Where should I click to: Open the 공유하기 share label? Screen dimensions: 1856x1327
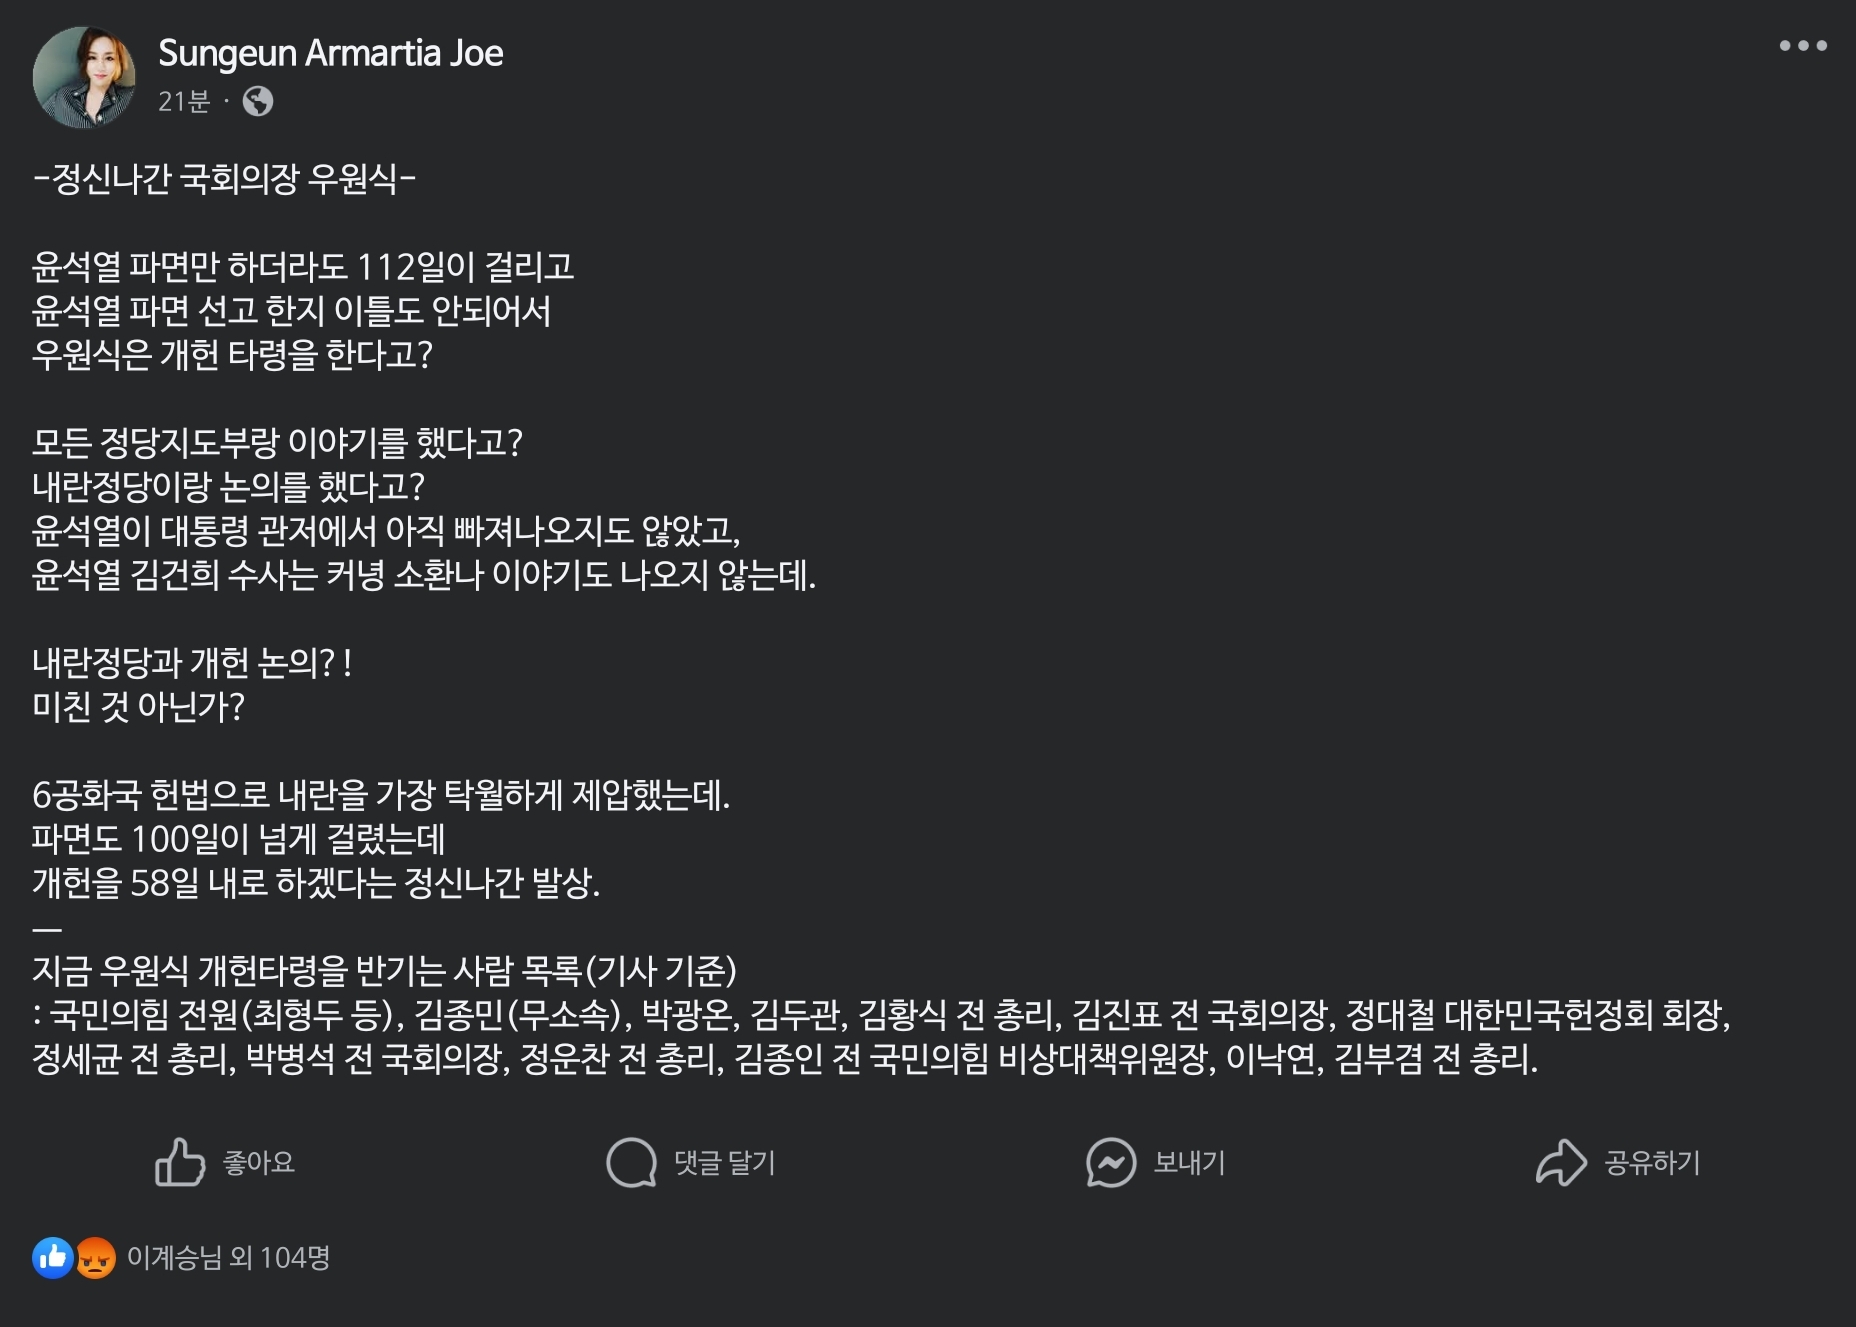pos(1652,1162)
